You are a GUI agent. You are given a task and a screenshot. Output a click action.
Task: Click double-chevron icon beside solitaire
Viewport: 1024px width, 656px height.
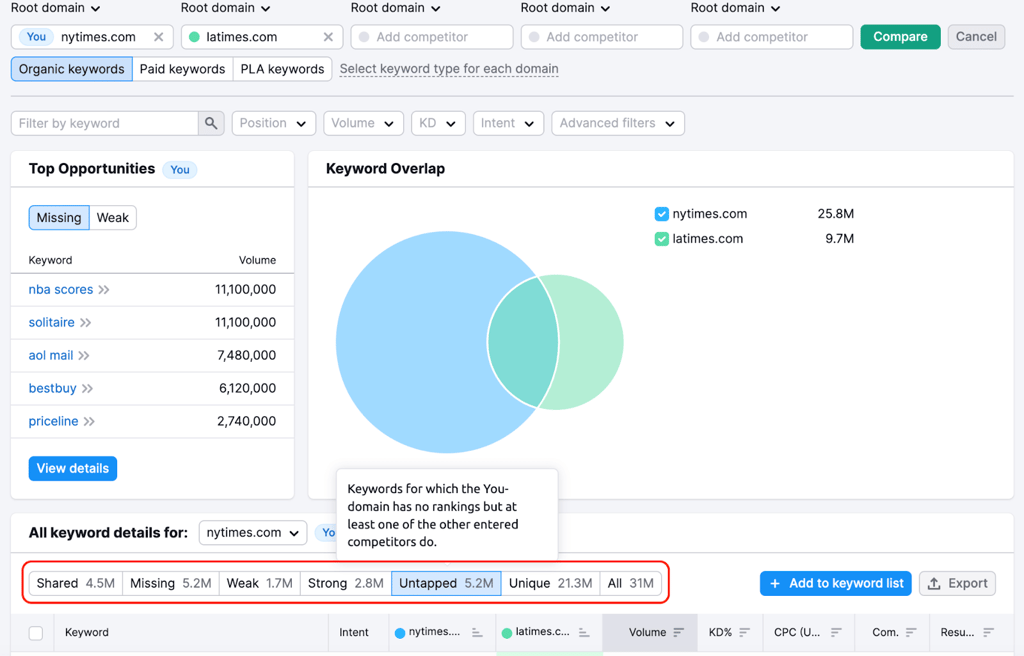(x=86, y=322)
